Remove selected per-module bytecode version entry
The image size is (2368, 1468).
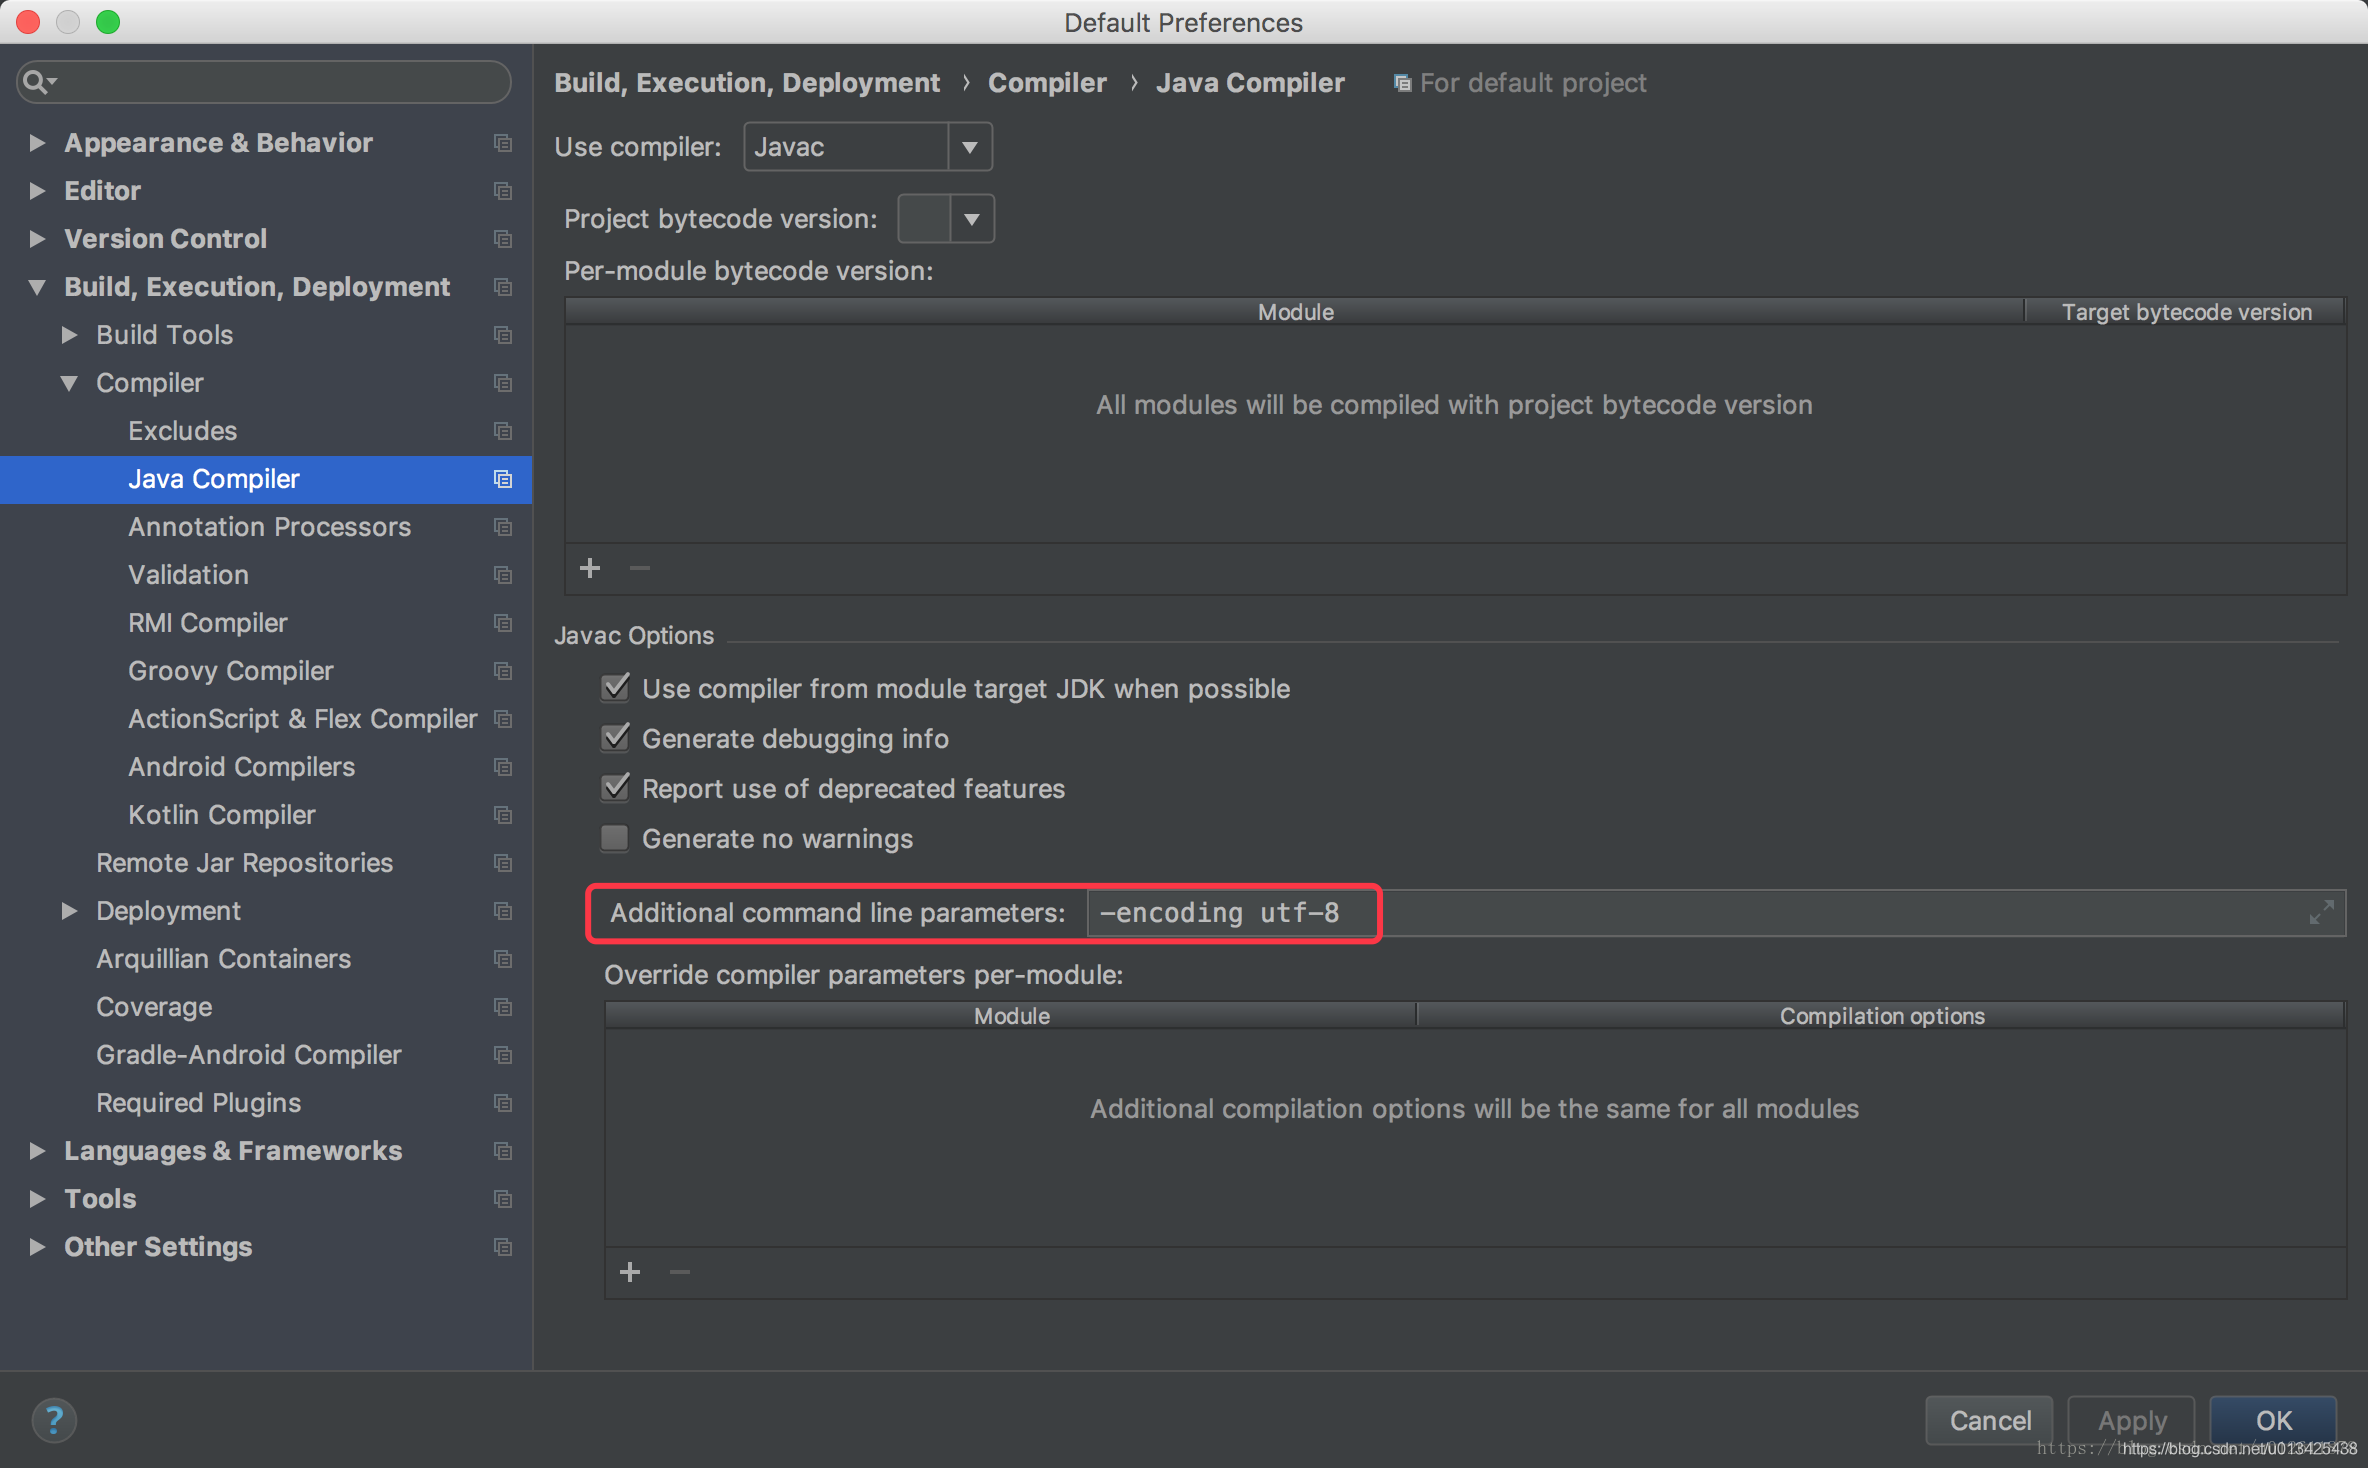point(640,569)
